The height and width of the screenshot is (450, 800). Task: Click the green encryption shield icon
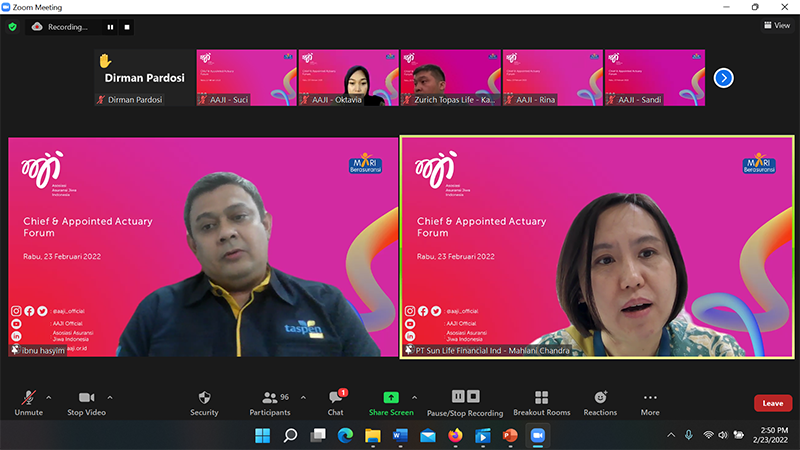point(13,27)
